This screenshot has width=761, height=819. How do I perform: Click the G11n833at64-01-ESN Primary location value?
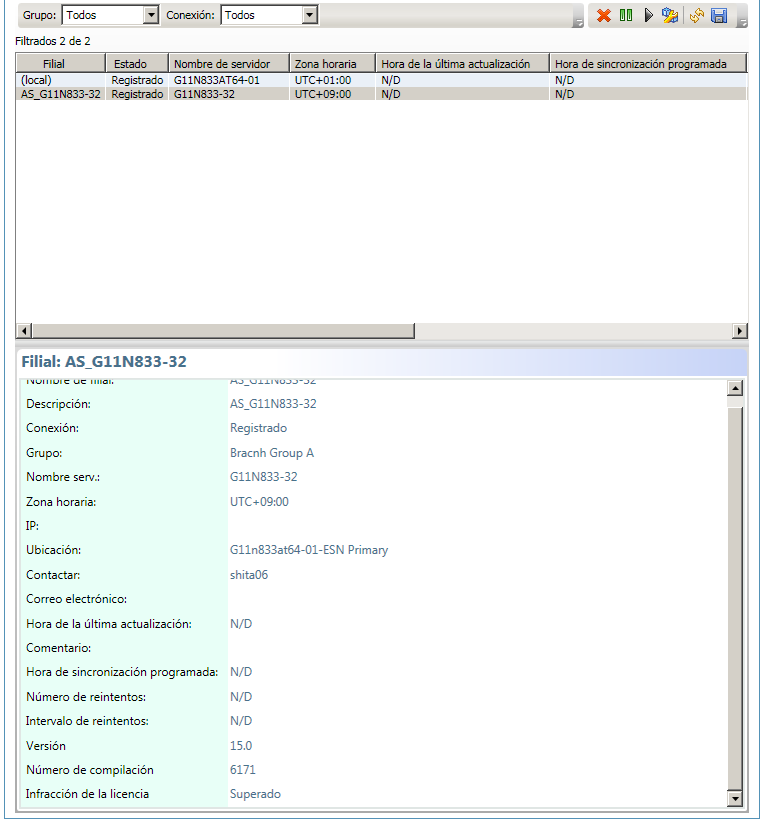click(309, 550)
